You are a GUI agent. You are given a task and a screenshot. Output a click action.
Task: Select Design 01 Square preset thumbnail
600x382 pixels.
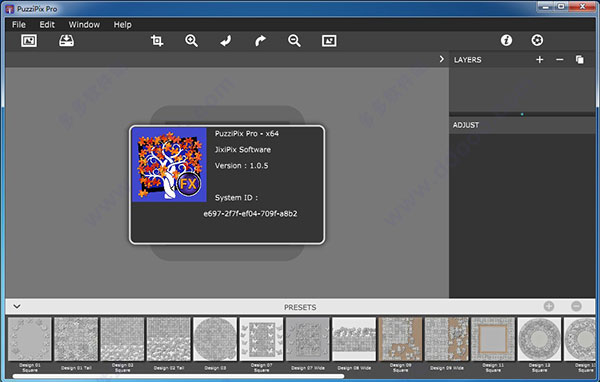[x=30, y=339]
